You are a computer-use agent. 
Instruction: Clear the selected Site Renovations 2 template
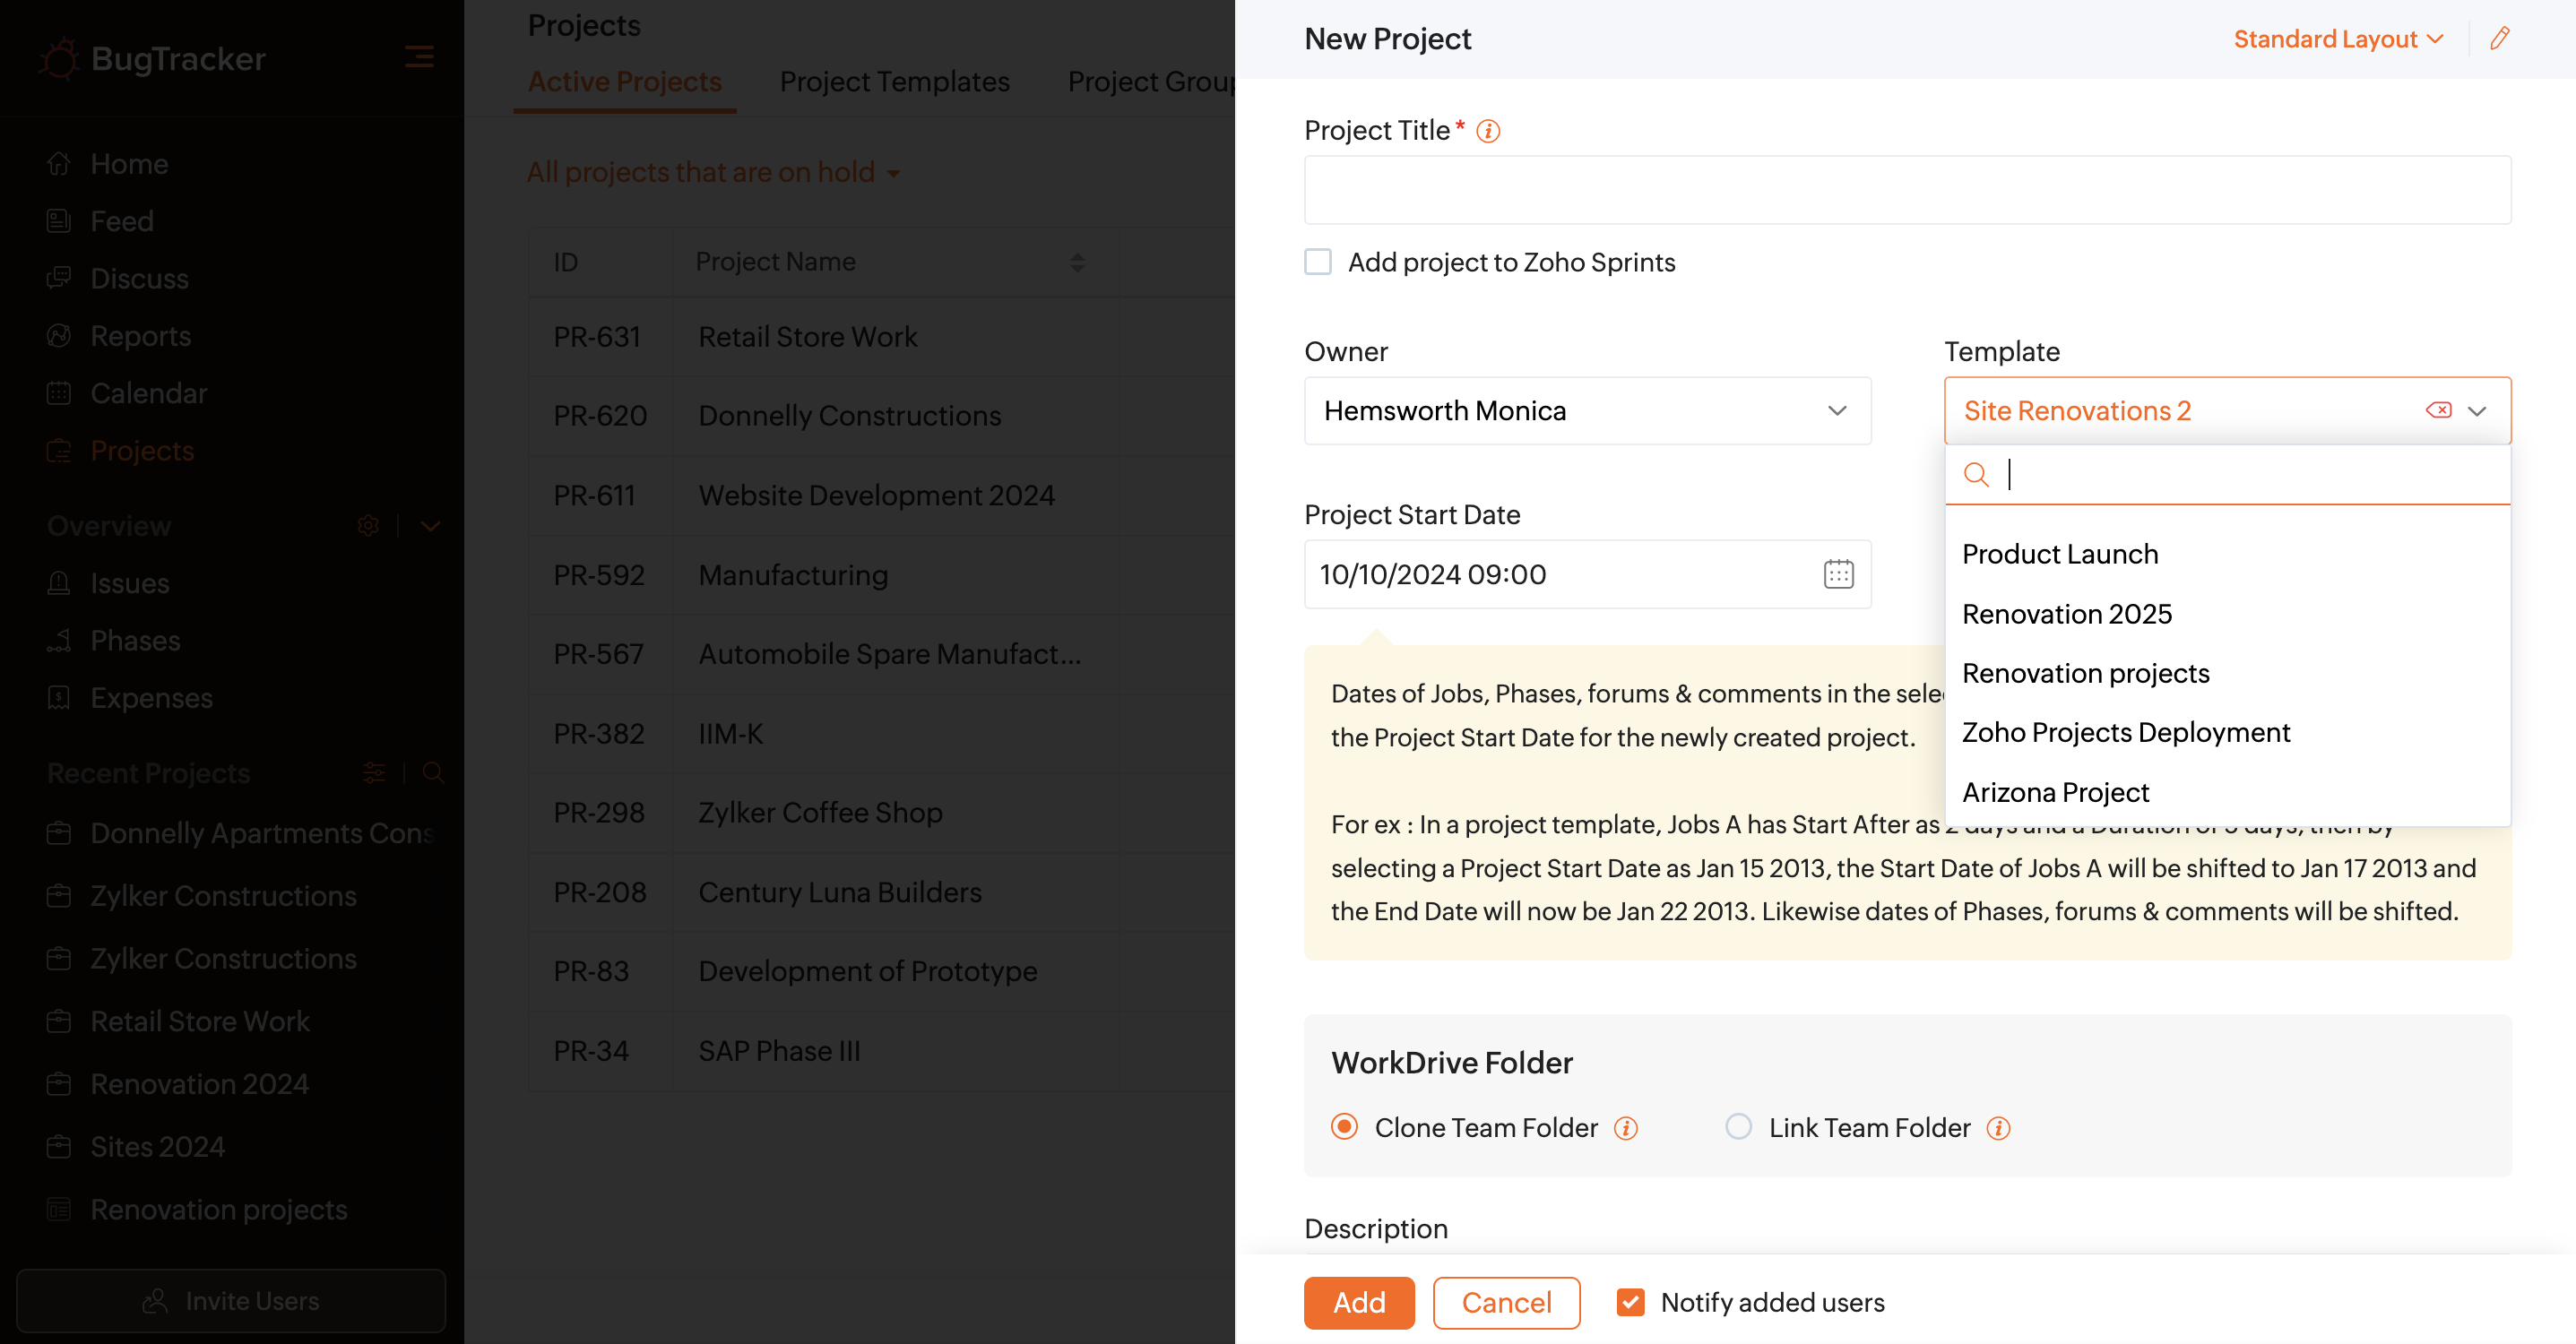[x=2438, y=411]
